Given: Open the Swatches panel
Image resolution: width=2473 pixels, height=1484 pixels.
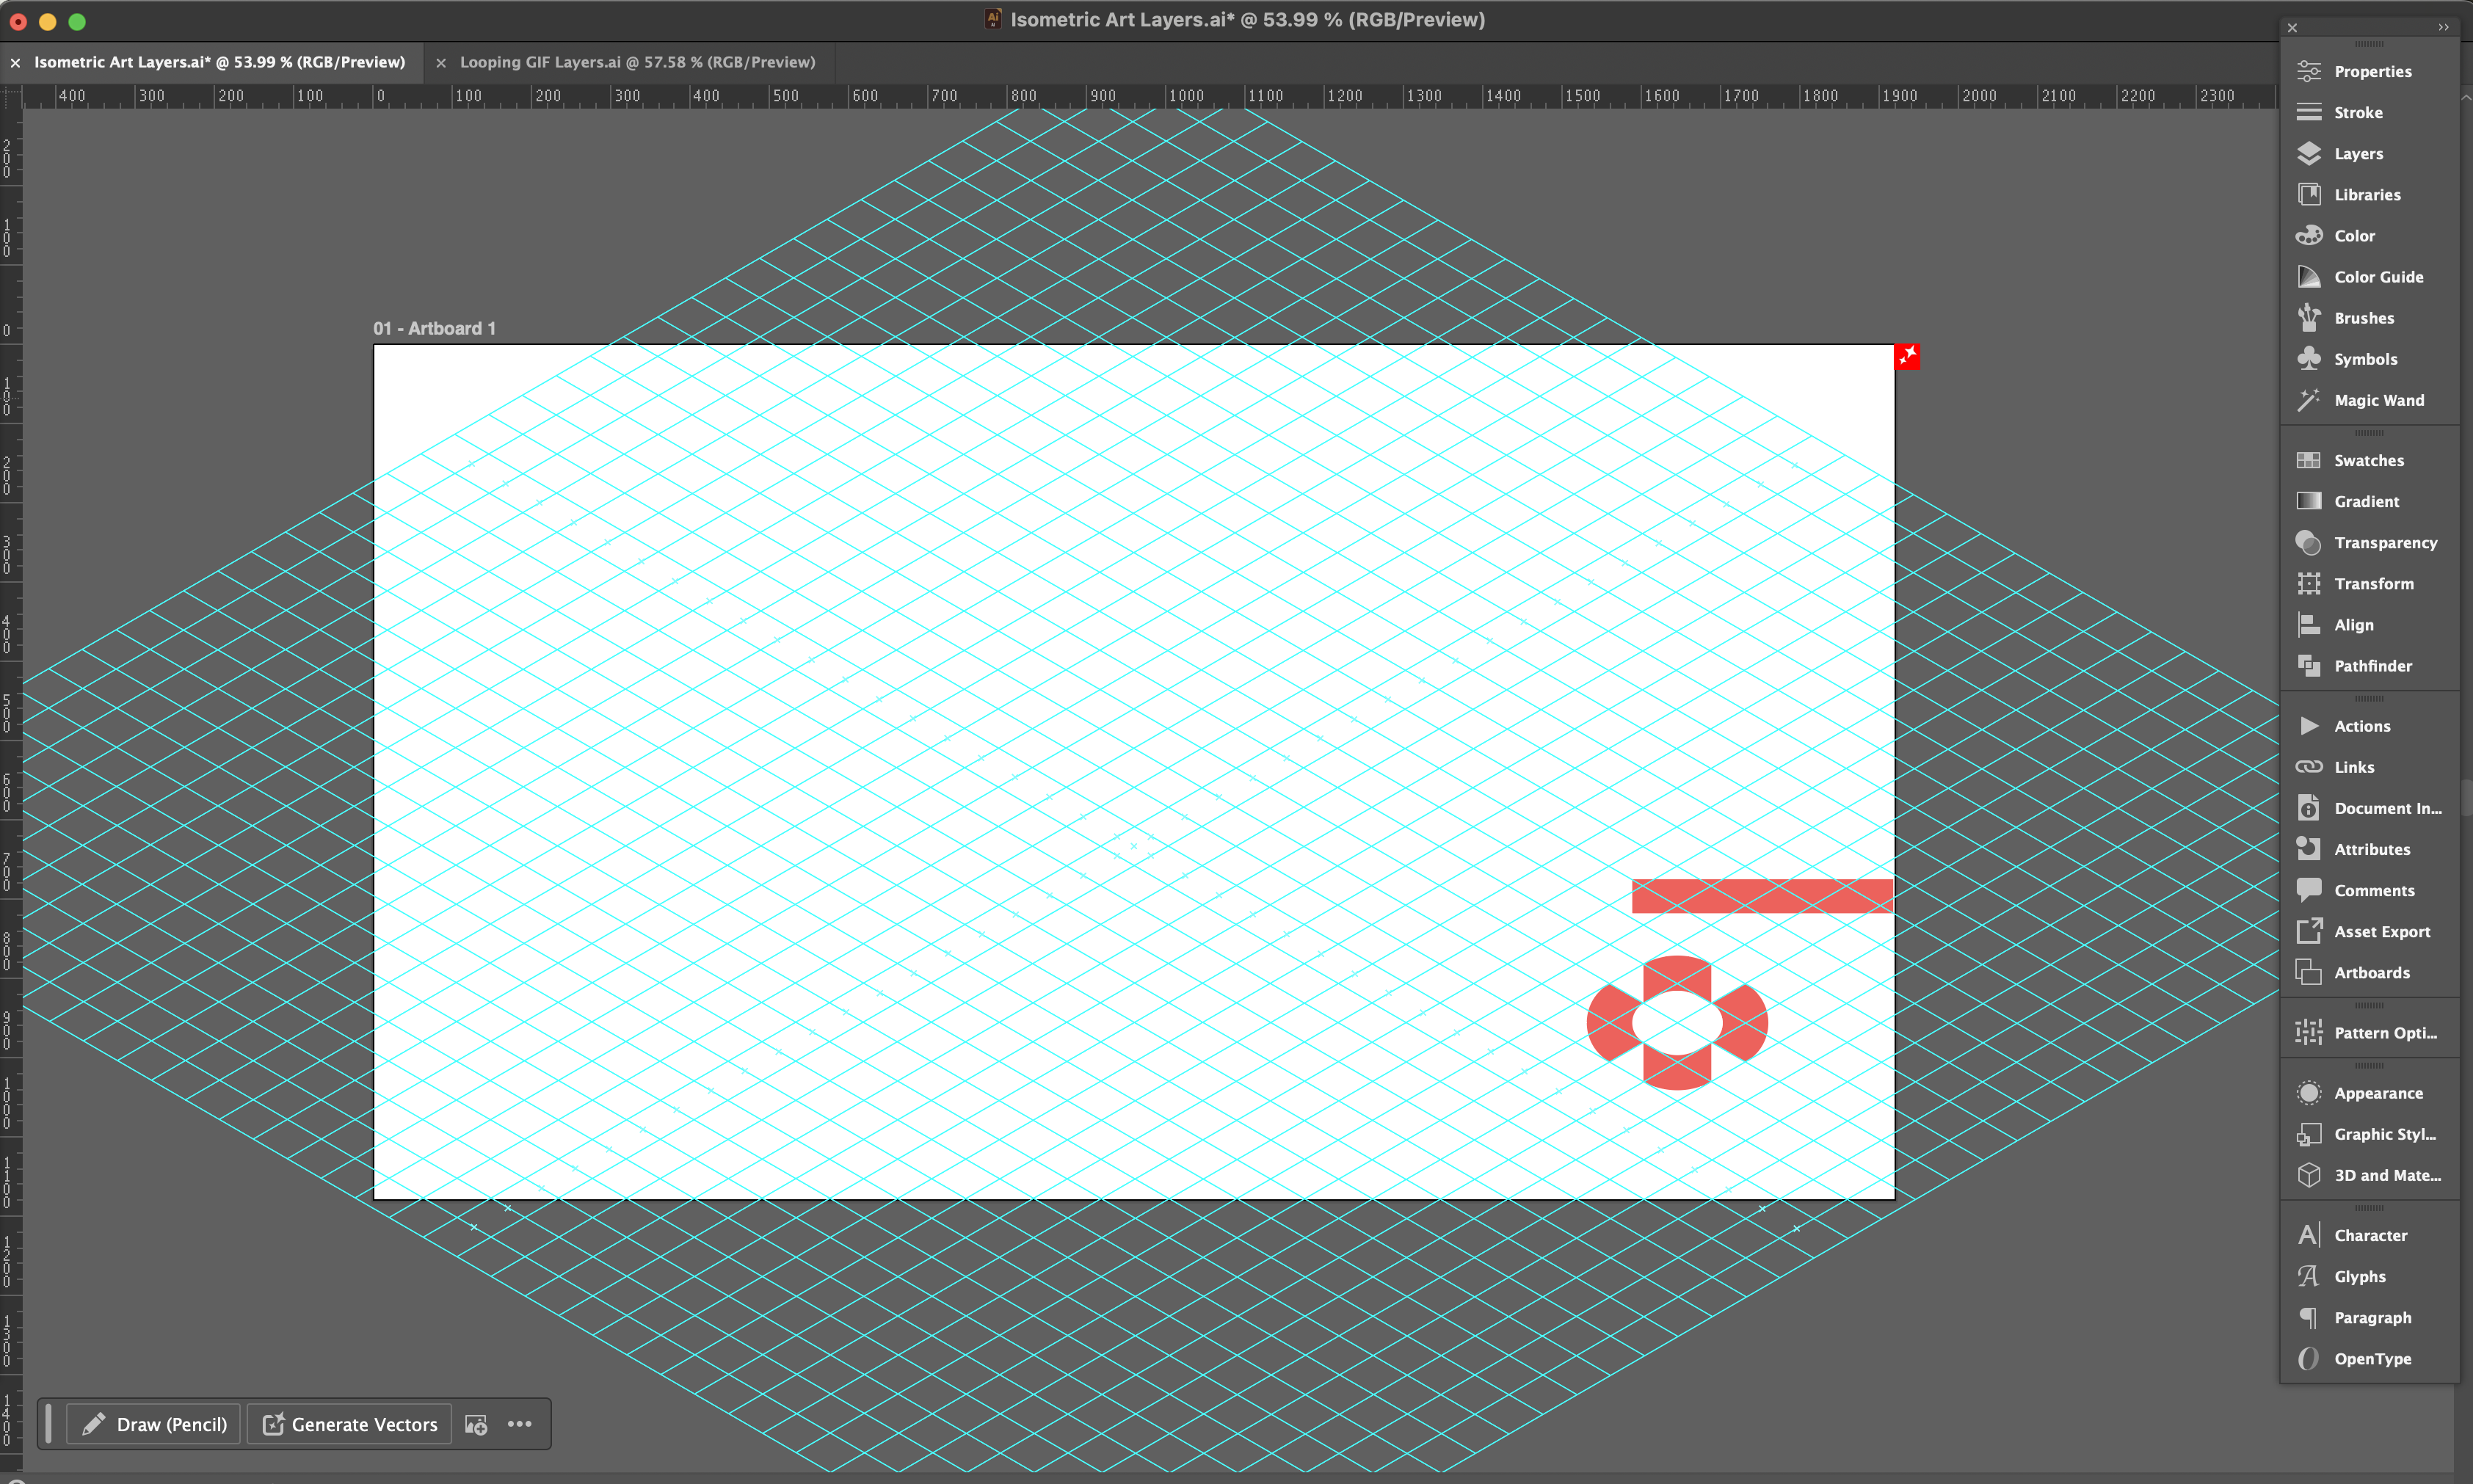Looking at the screenshot, I should (x=2368, y=460).
